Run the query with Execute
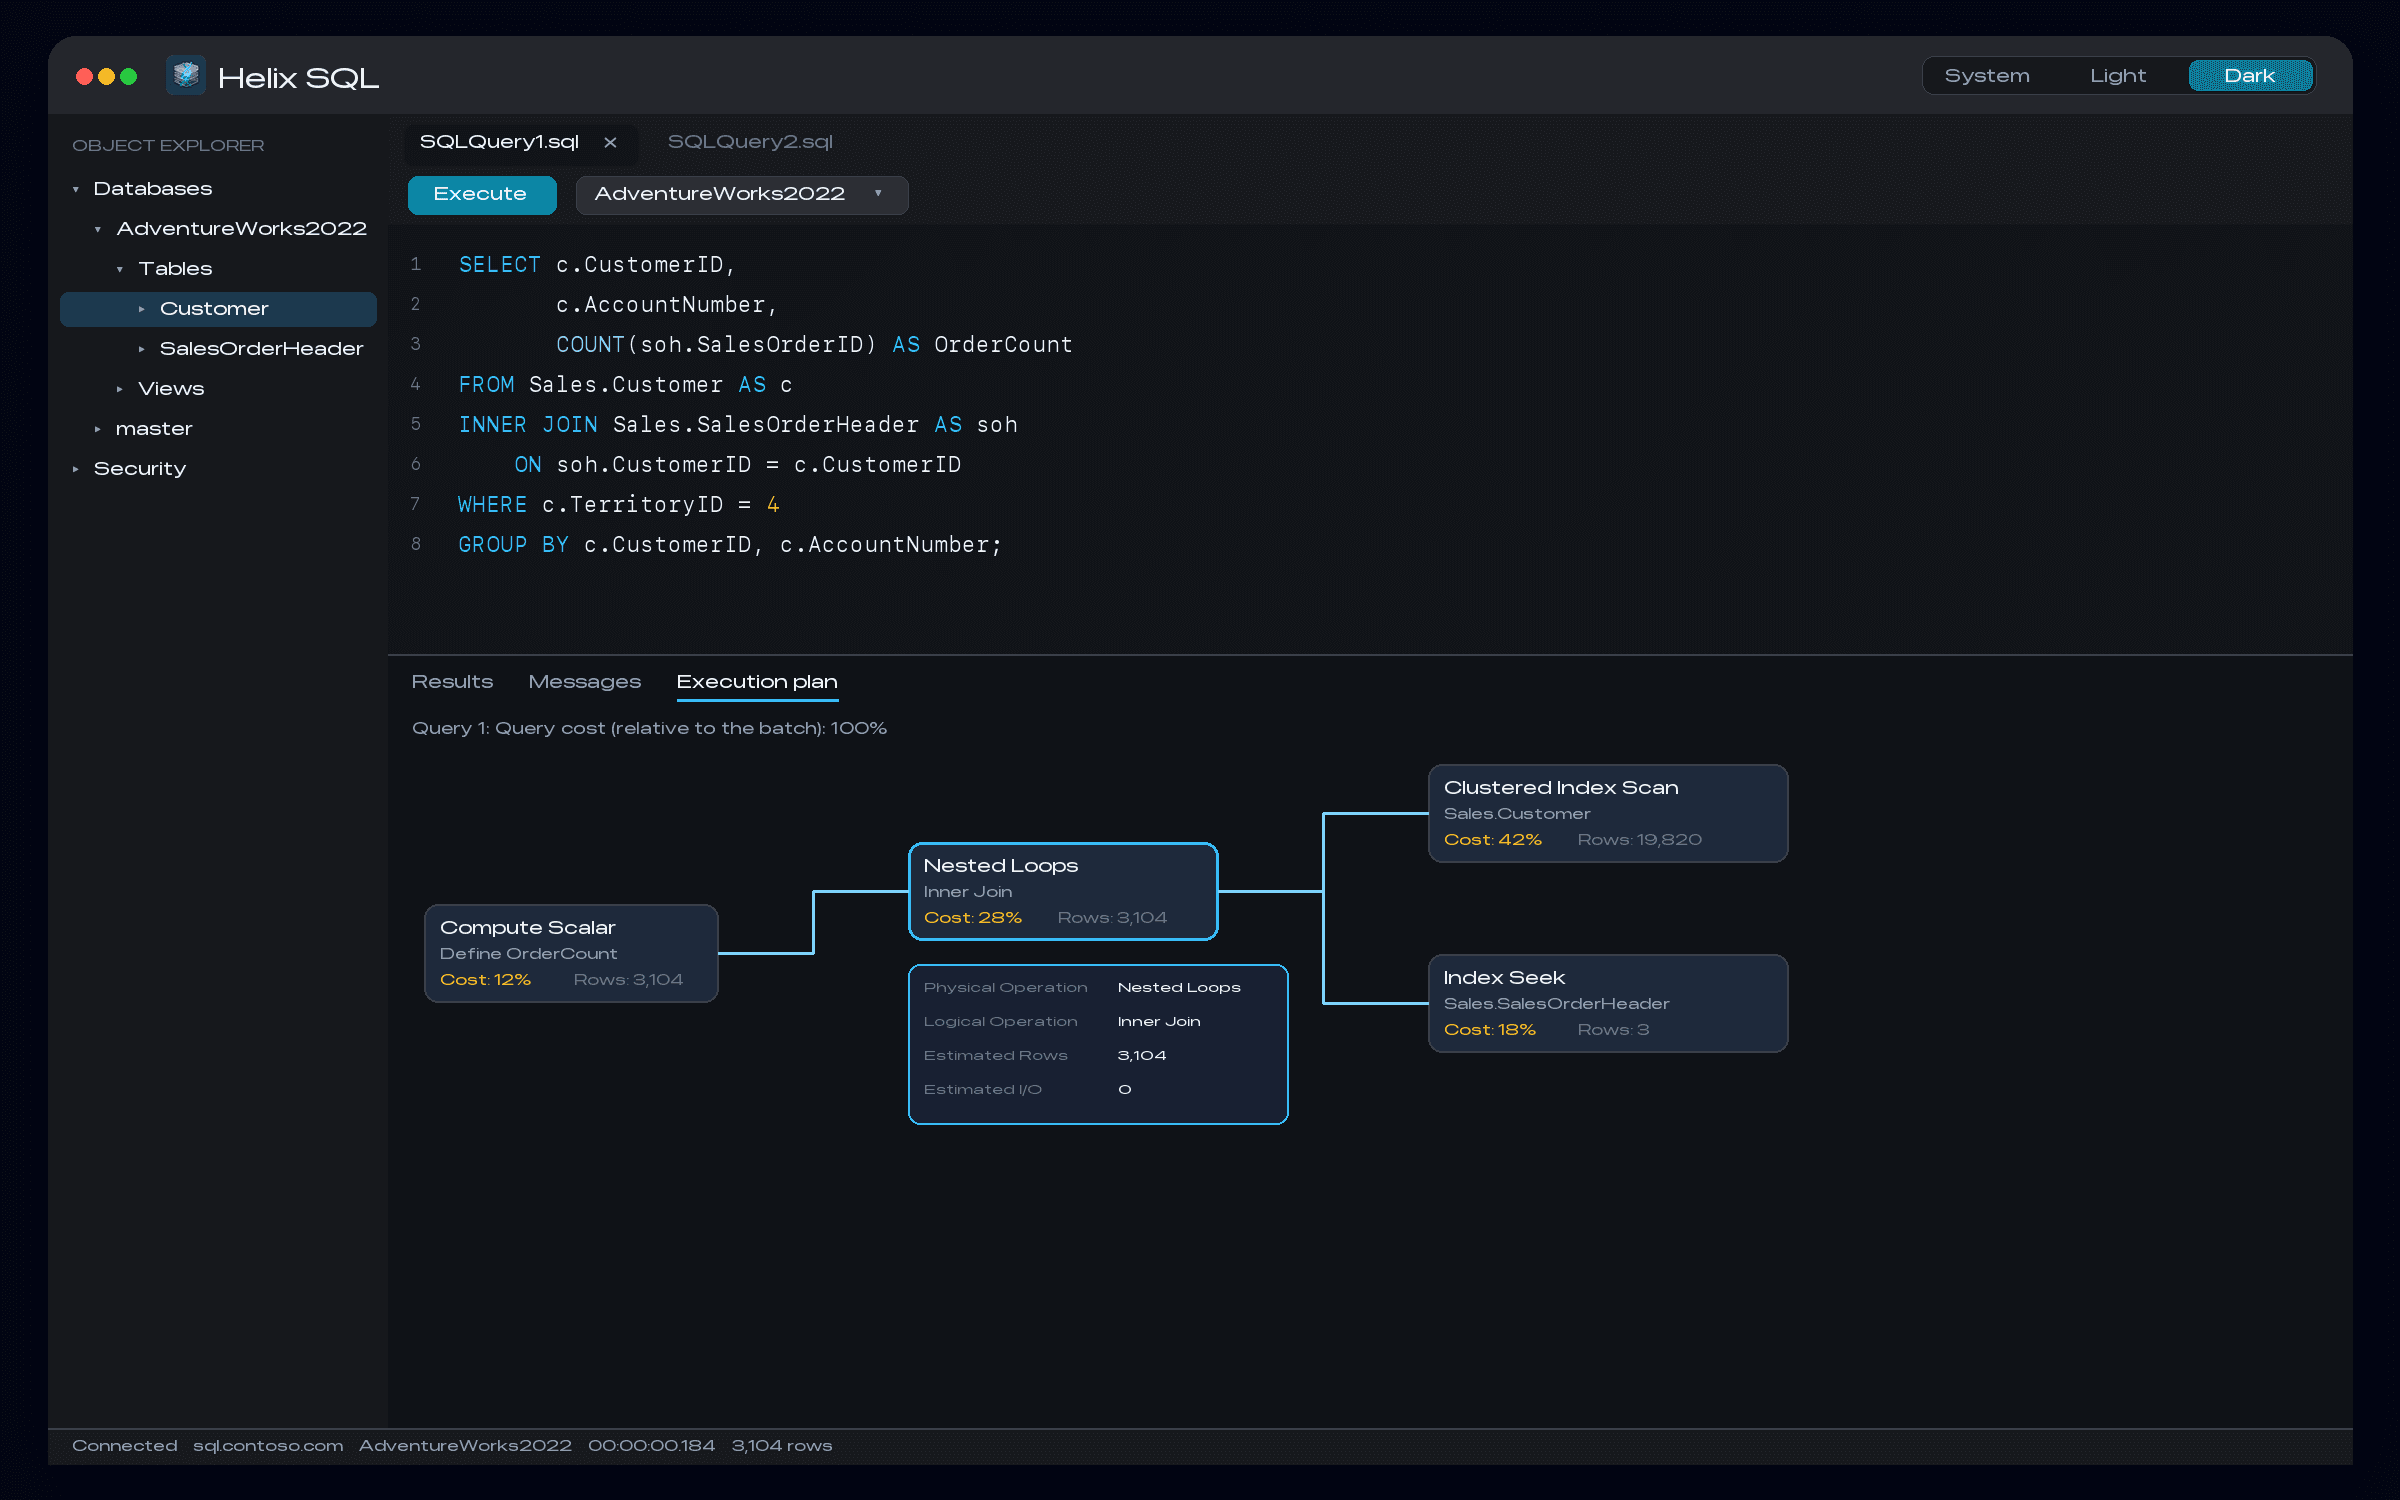The width and height of the screenshot is (2400, 1500). 481,195
